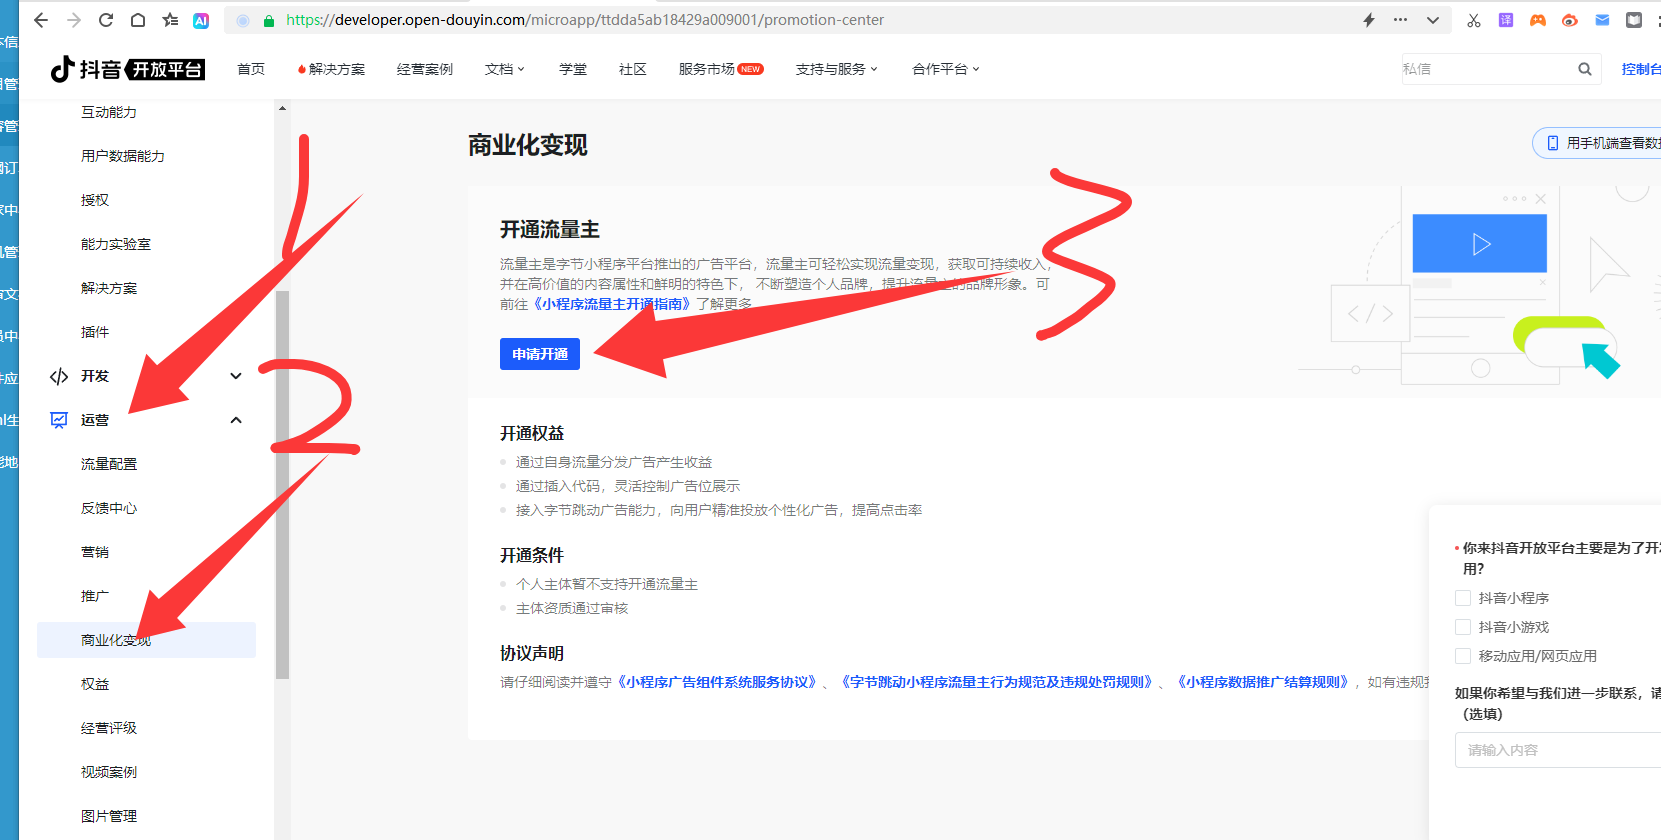Click the green padlock security icon

pyautogui.click(x=268, y=20)
